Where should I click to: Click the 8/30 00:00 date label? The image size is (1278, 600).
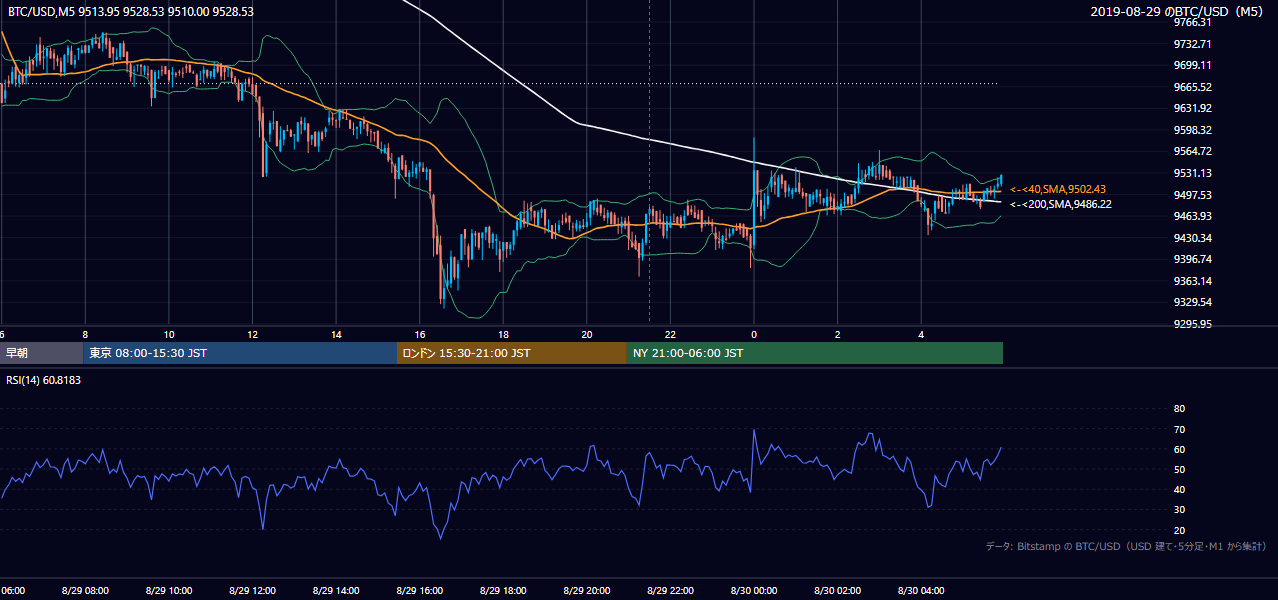753,590
